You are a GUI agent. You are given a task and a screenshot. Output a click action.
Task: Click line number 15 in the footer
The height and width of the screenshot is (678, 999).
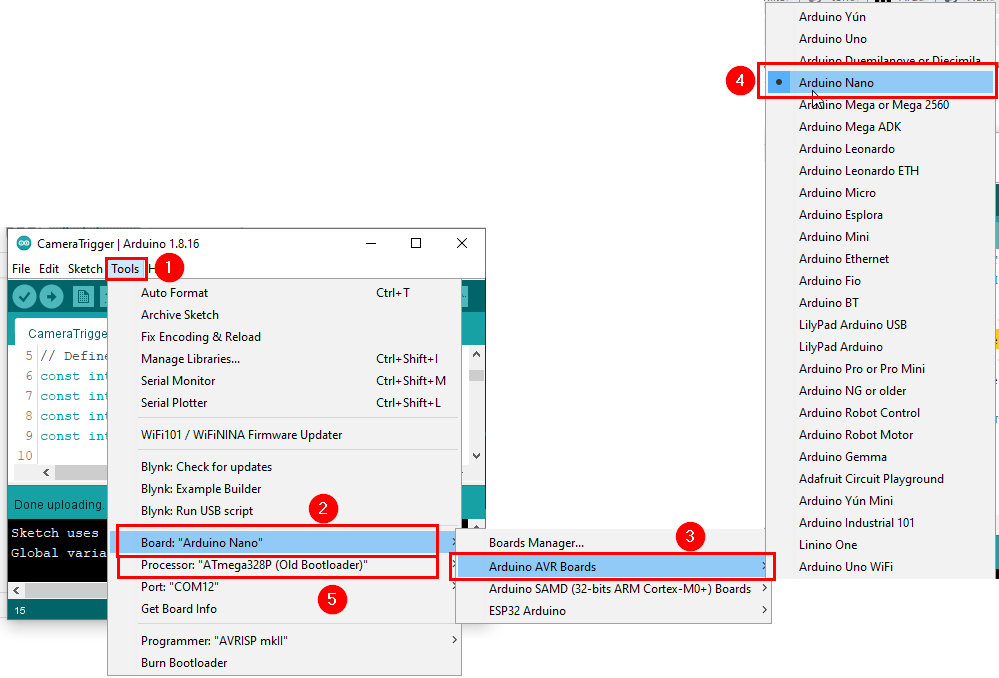pos(20,610)
